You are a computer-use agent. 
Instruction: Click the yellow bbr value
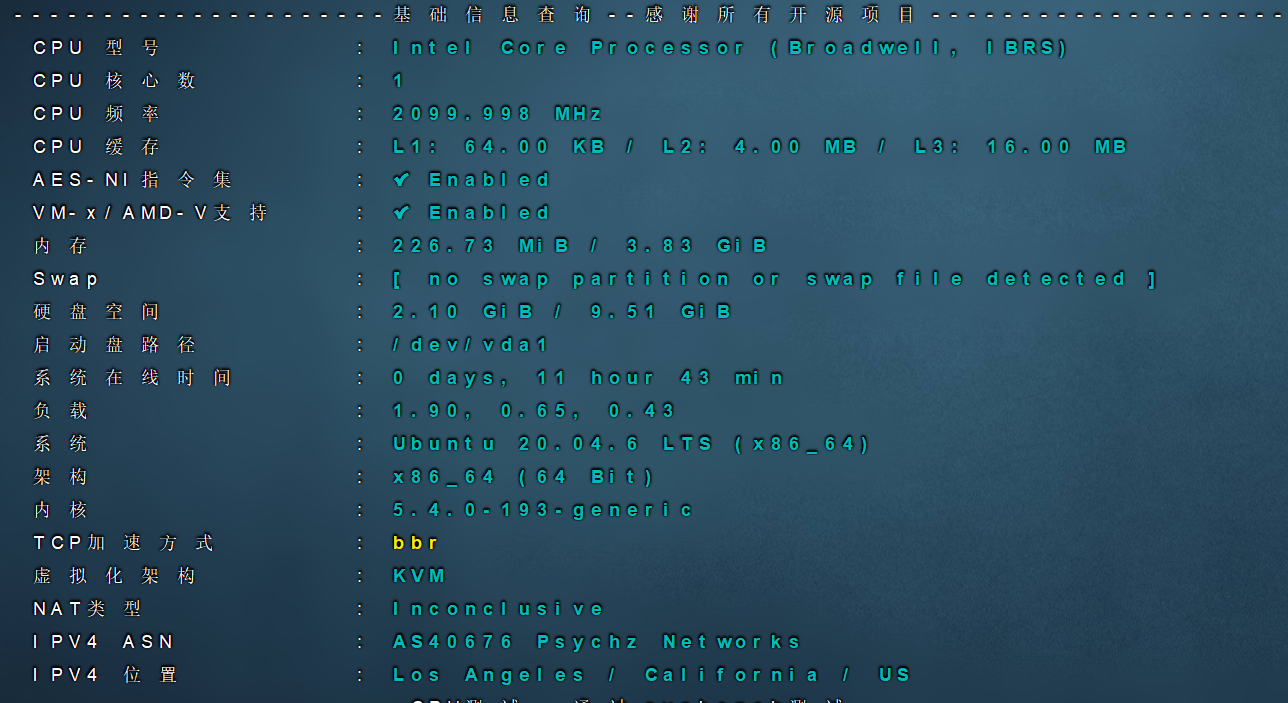click(415, 543)
